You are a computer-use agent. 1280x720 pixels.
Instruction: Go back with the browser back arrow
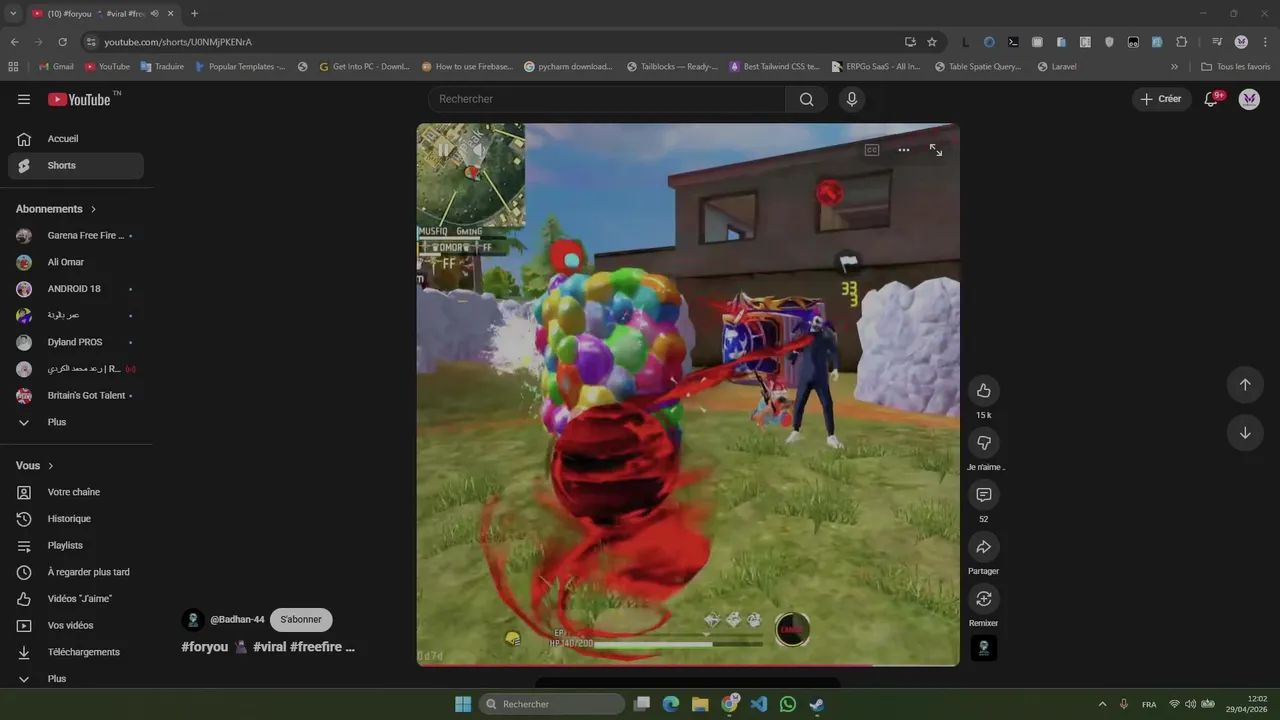[14, 42]
